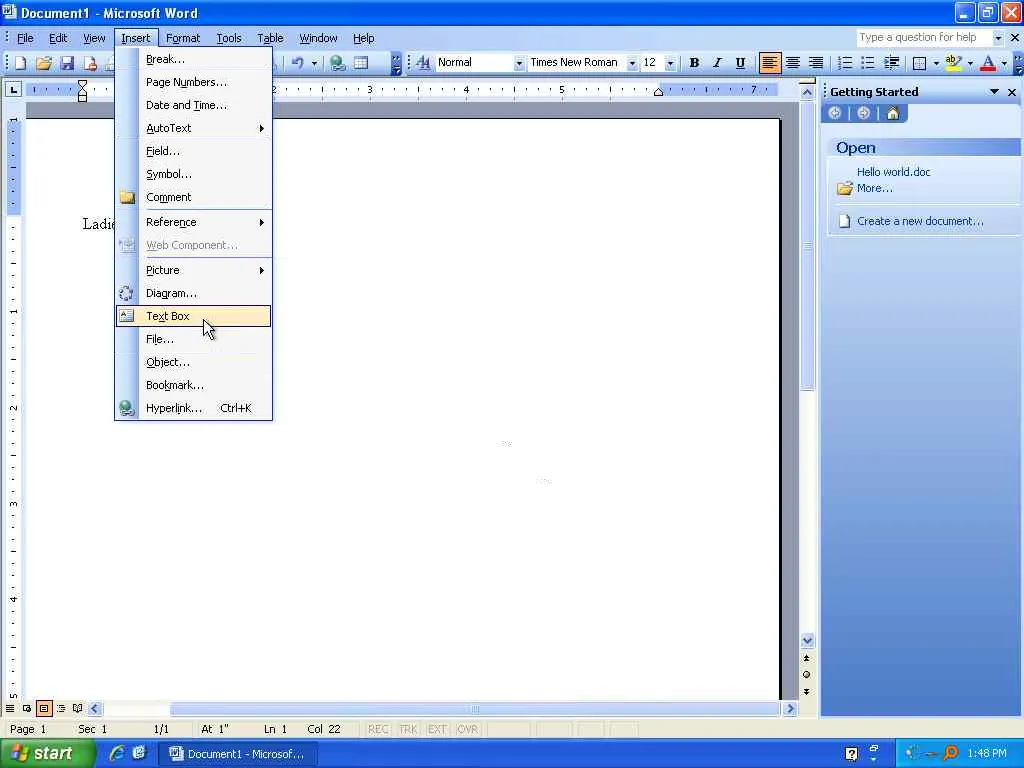Save the document with floppy icon
Screen dimensions: 1024x768
coord(67,63)
